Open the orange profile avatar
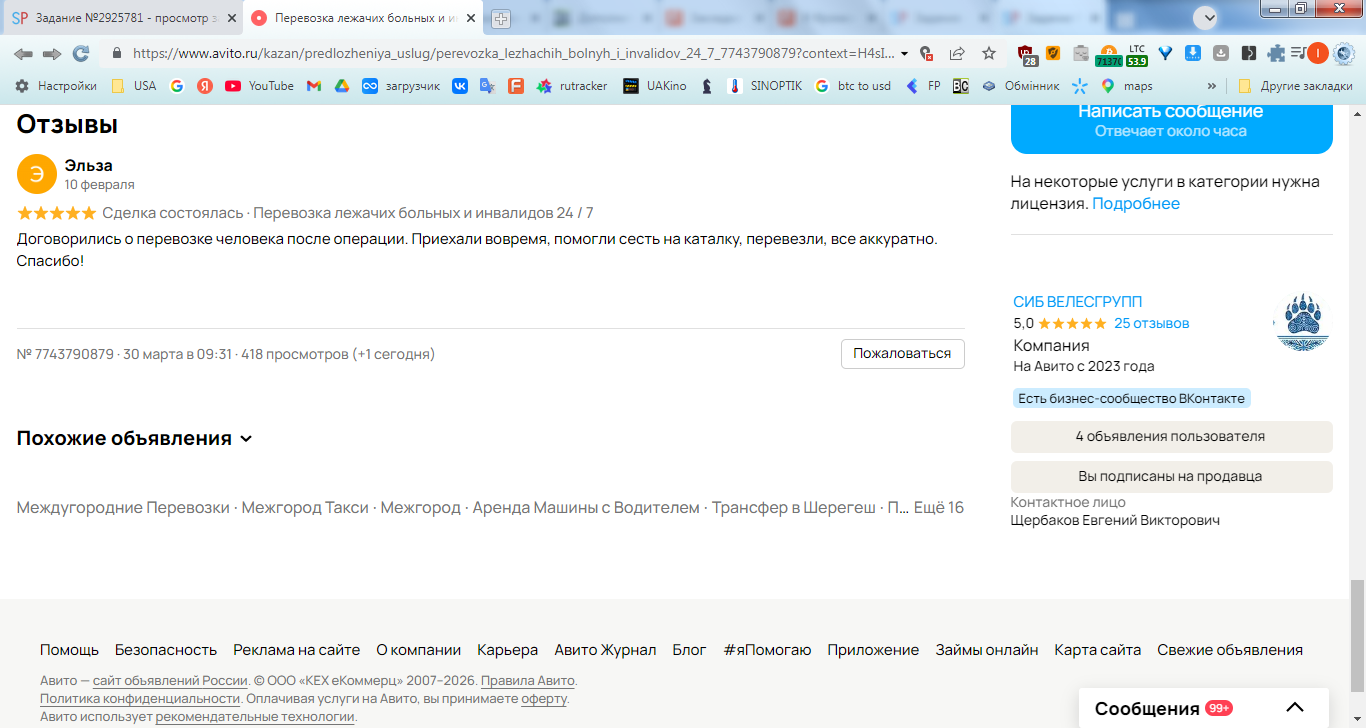 tap(1318, 53)
